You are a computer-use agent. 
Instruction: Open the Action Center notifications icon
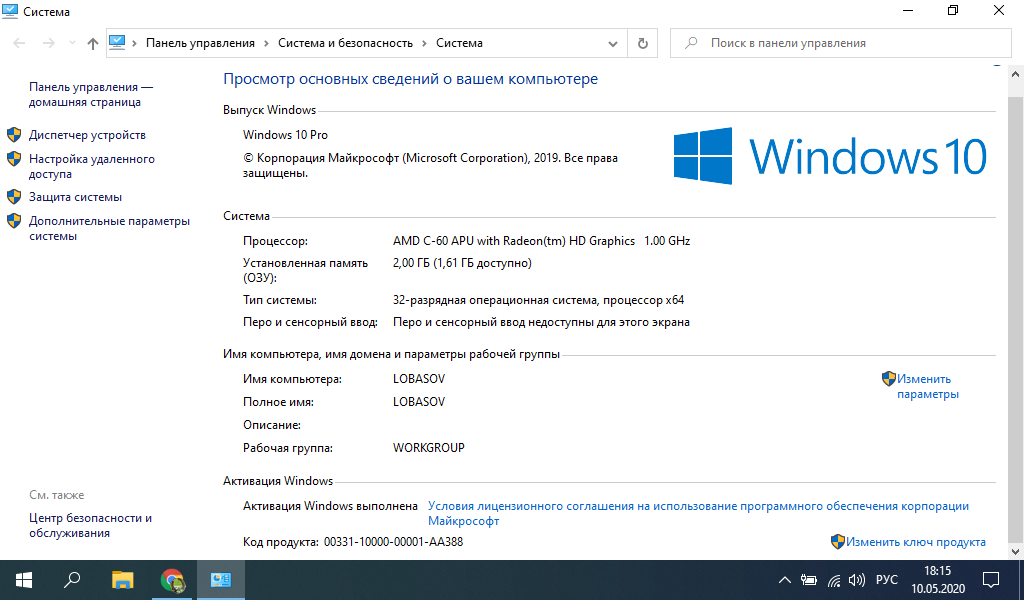point(991,580)
